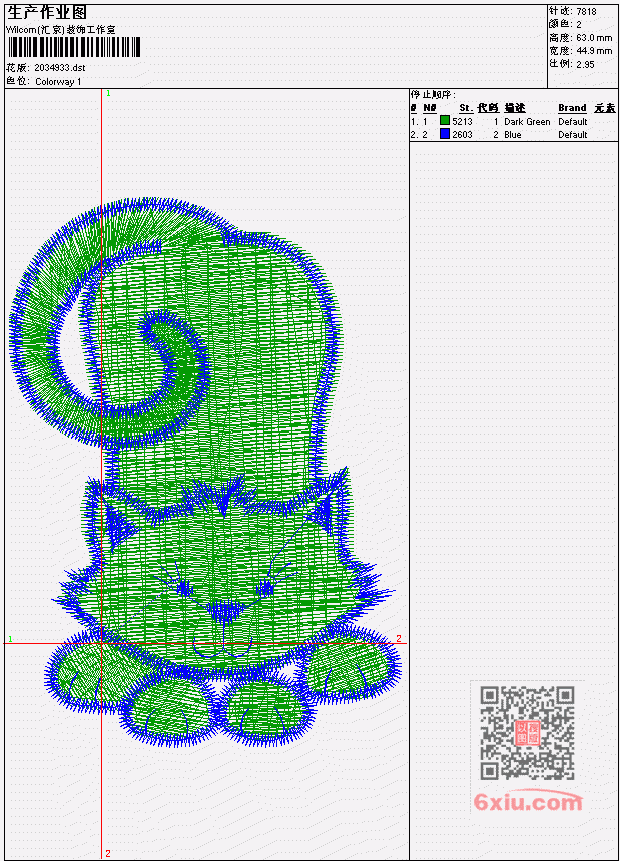Click the height value '63.0 mm'
Screen dimensions: 620x861
[594, 38]
